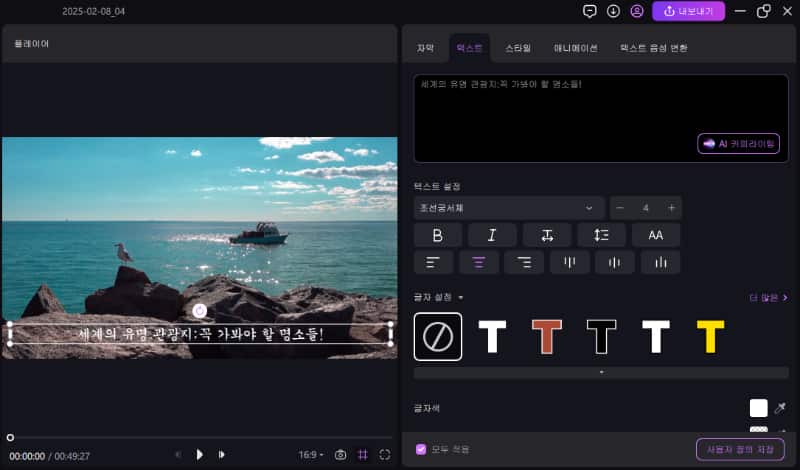This screenshot has height=470, width=800.
Task: Take a snapshot with camera icon
Action: pyautogui.click(x=340, y=455)
